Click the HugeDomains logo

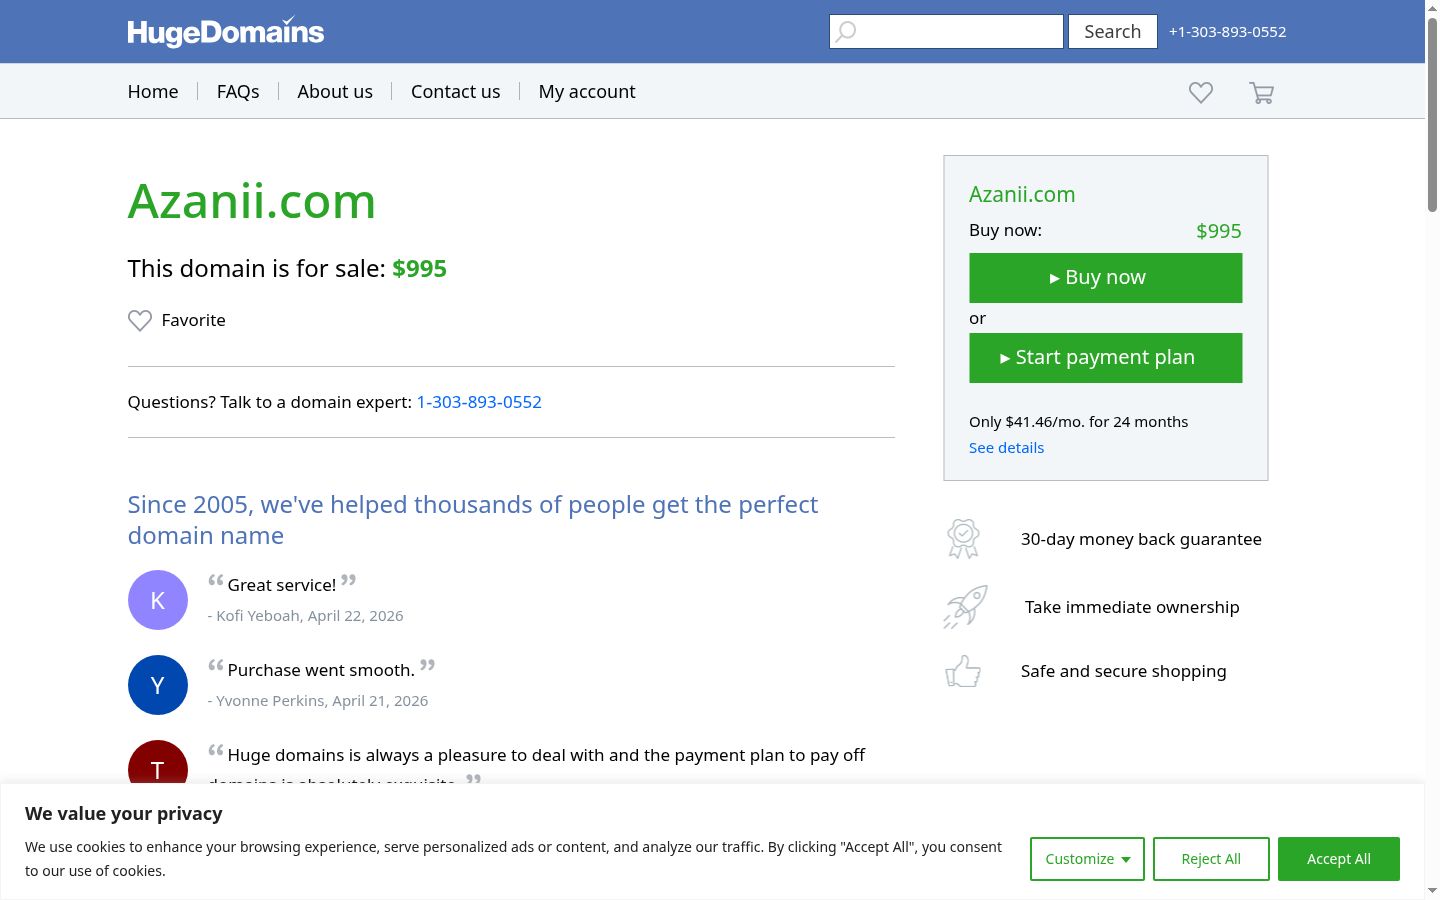click(x=226, y=32)
